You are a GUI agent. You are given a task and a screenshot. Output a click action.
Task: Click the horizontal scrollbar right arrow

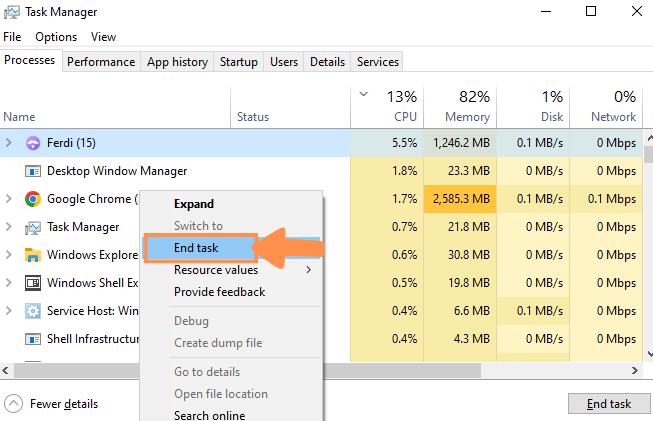[635, 370]
